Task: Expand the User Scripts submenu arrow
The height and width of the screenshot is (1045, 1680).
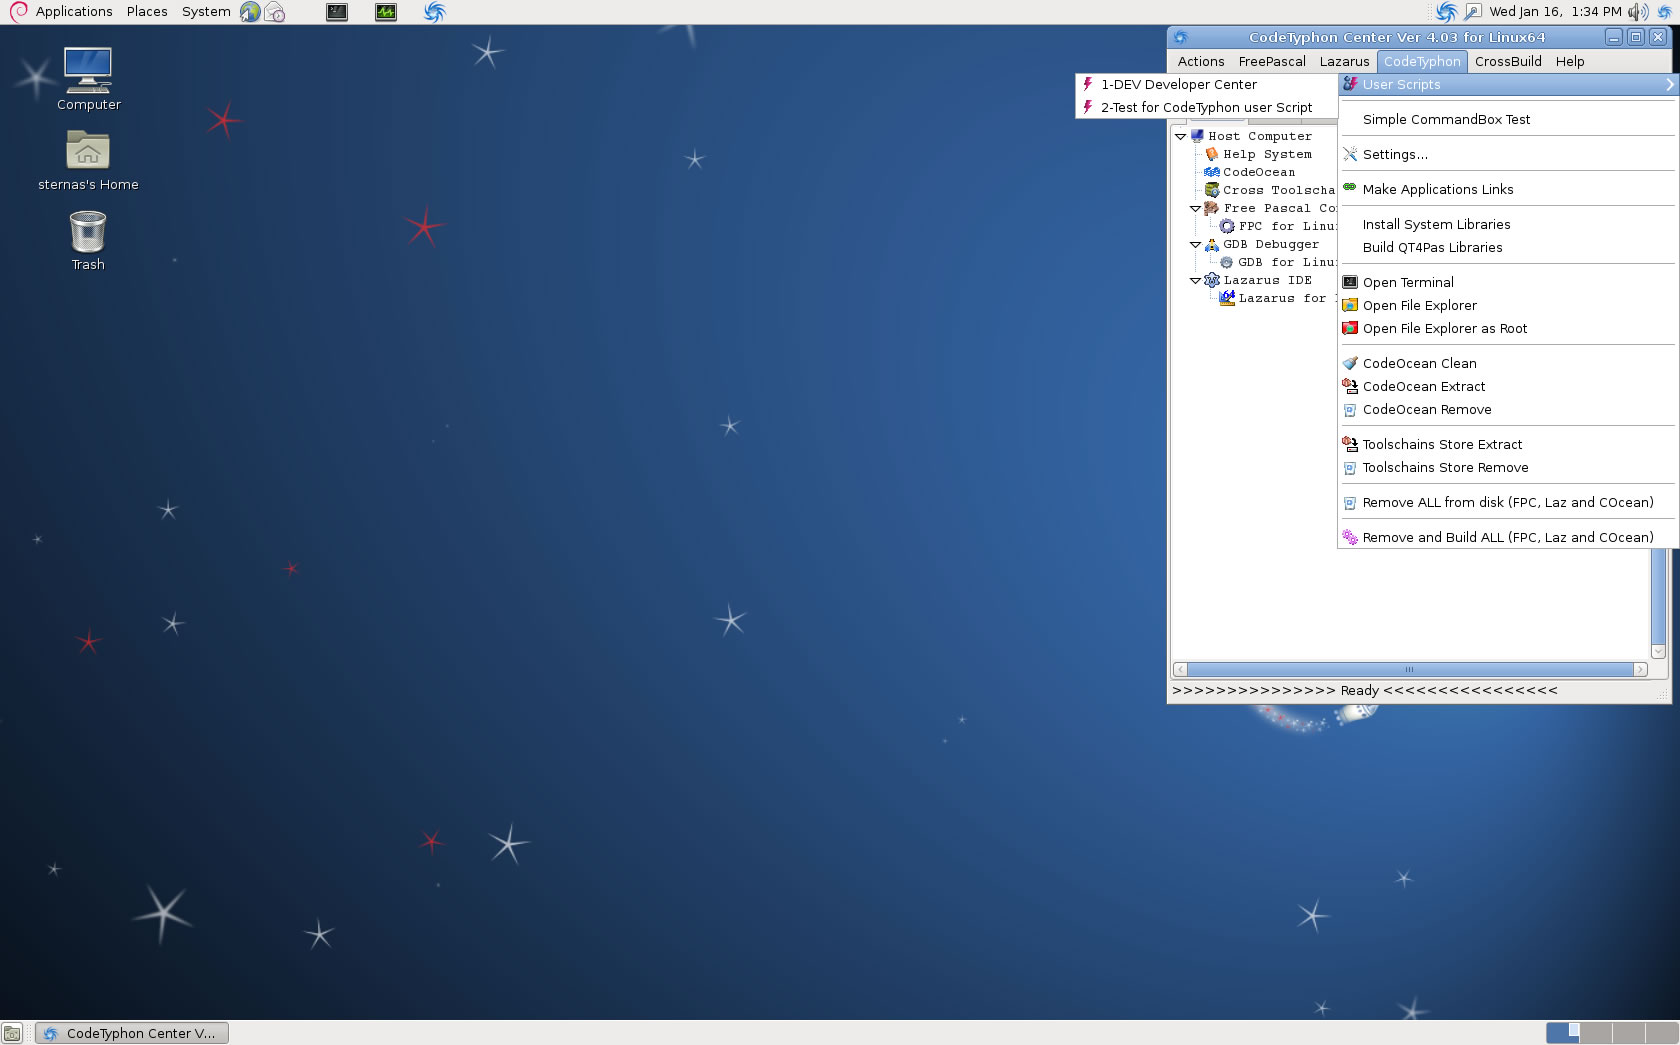Action: click(x=1669, y=85)
